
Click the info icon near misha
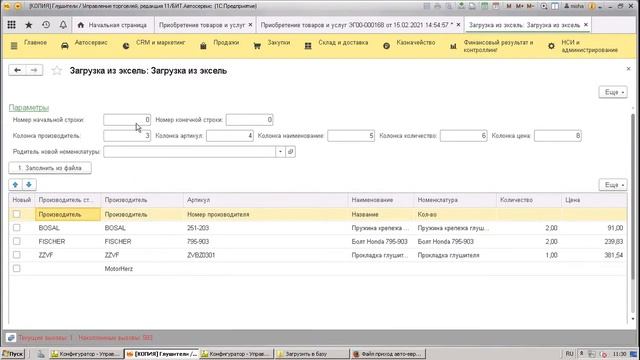coord(592,6)
